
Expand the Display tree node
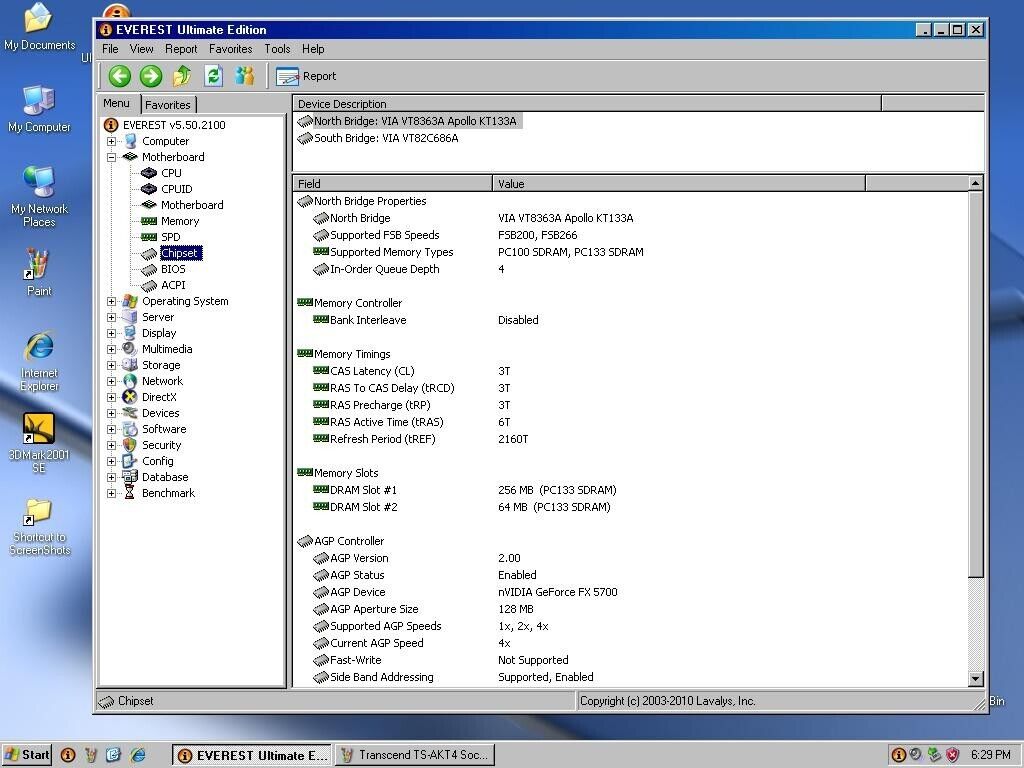pyautogui.click(x=111, y=333)
